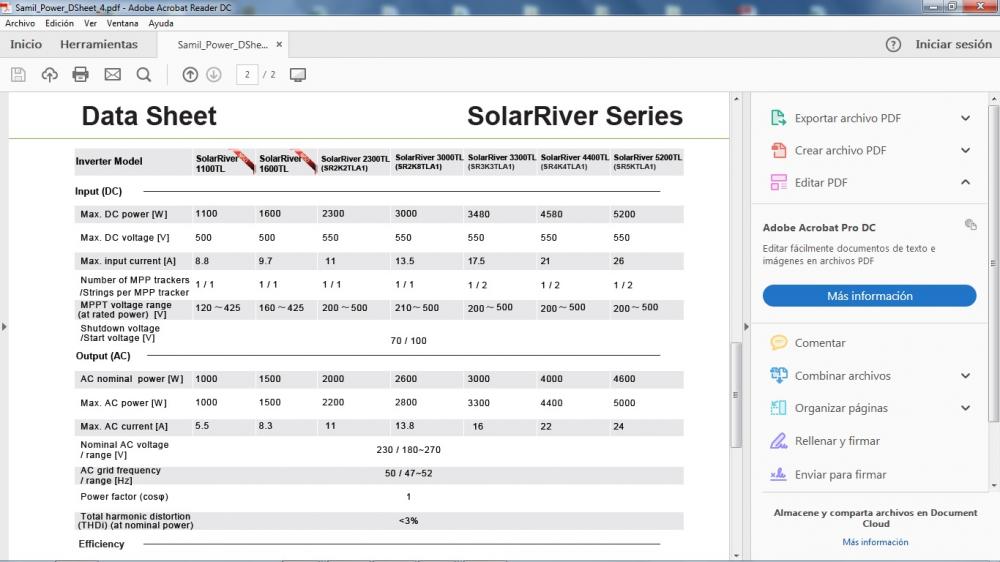The width and height of the screenshot is (1000, 562).
Task: Show left navigation pane arrow
Action: click(4, 327)
